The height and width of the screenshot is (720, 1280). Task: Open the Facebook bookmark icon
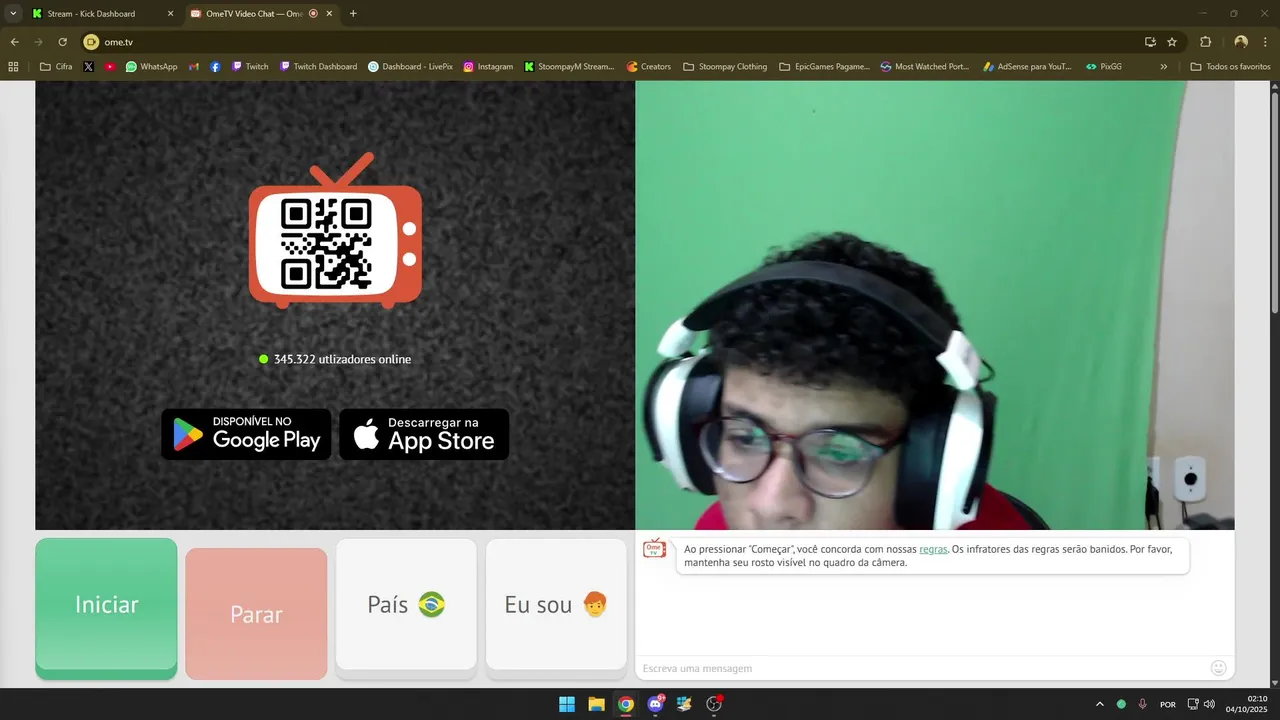coord(215,67)
